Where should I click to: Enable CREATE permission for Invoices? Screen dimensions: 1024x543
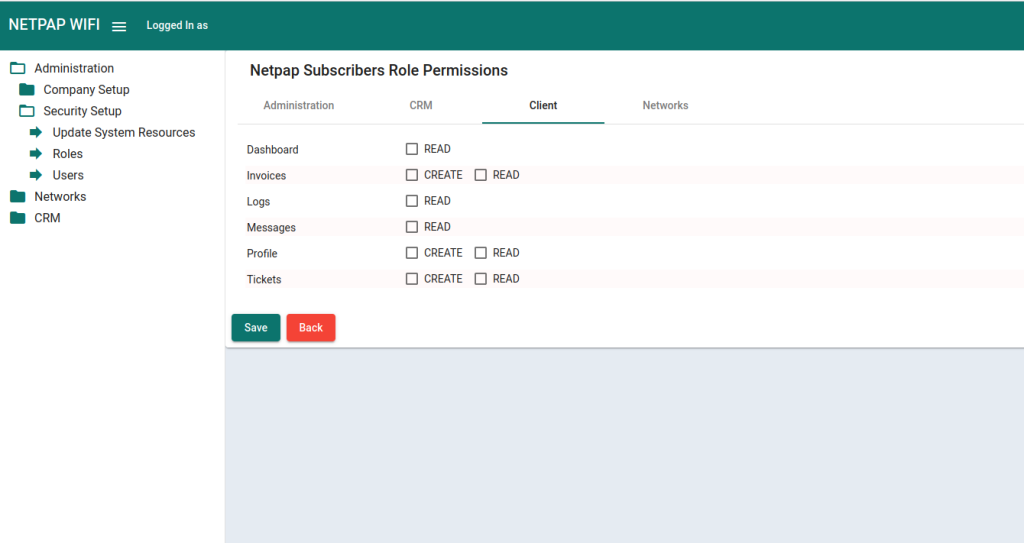(x=411, y=175)
